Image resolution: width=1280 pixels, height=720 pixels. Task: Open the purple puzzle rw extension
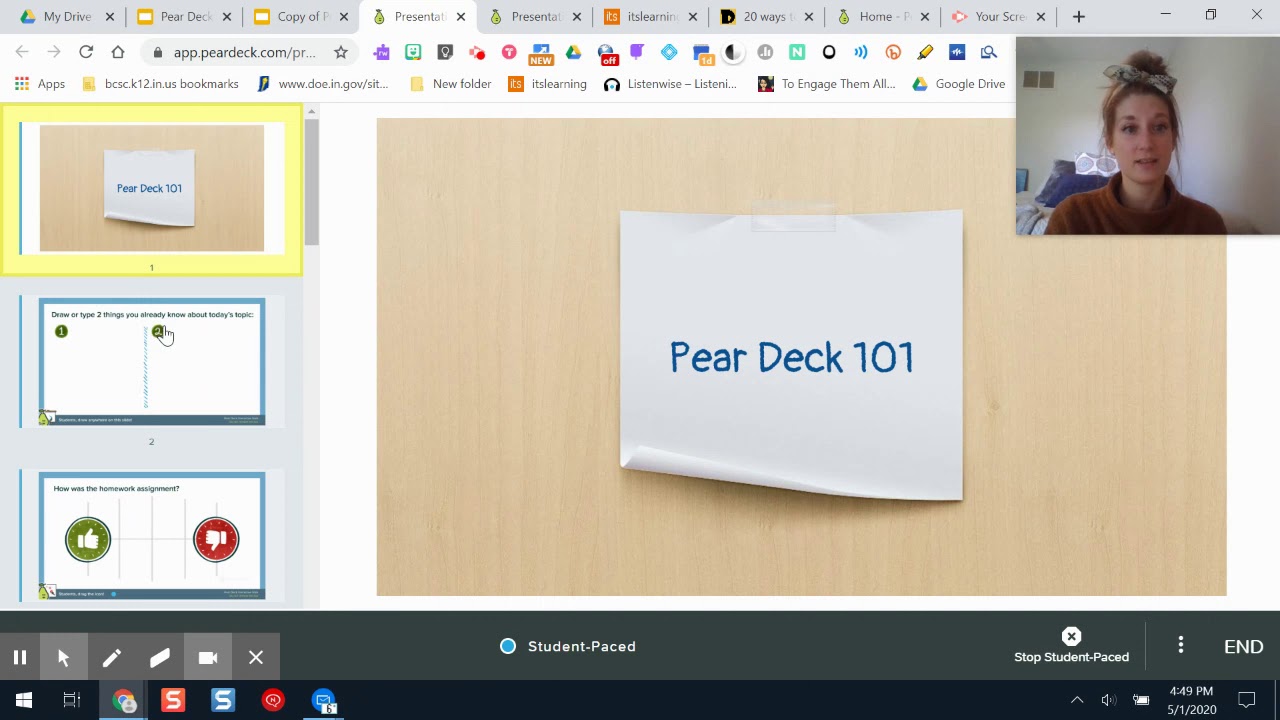(381, 52)
